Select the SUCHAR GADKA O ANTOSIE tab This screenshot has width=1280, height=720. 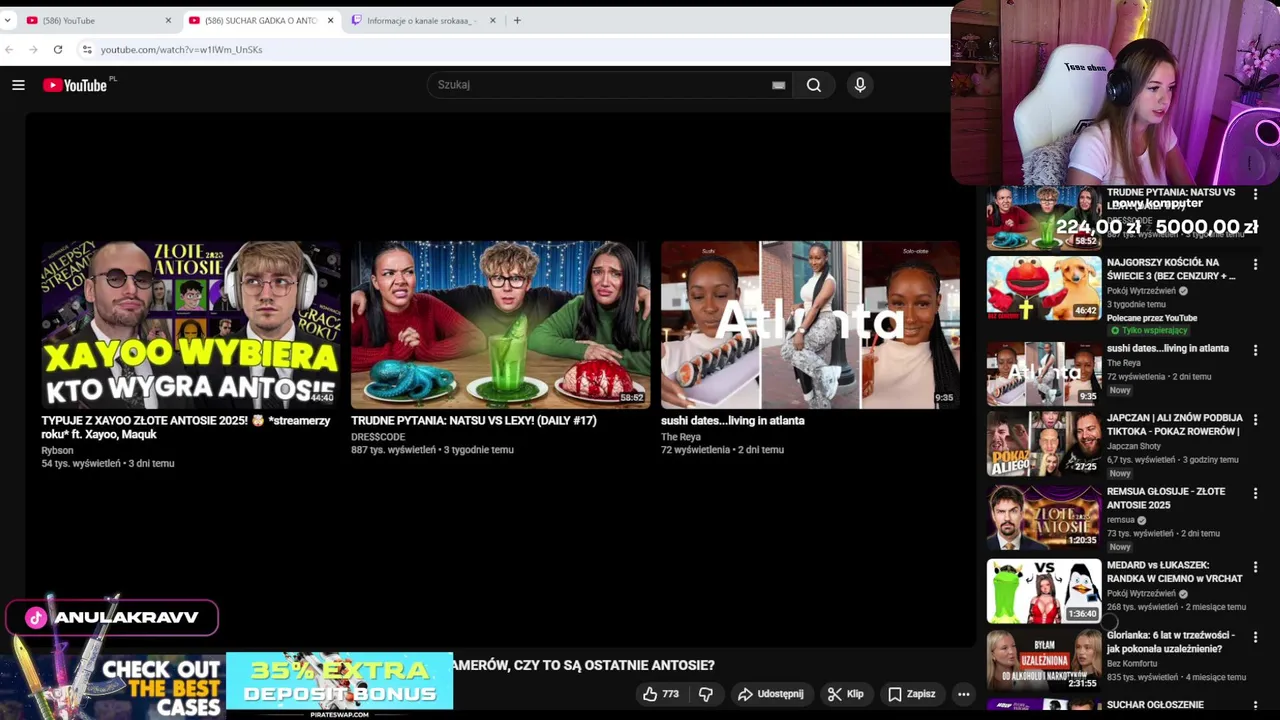pyautogui.click(x=260, y=20)
